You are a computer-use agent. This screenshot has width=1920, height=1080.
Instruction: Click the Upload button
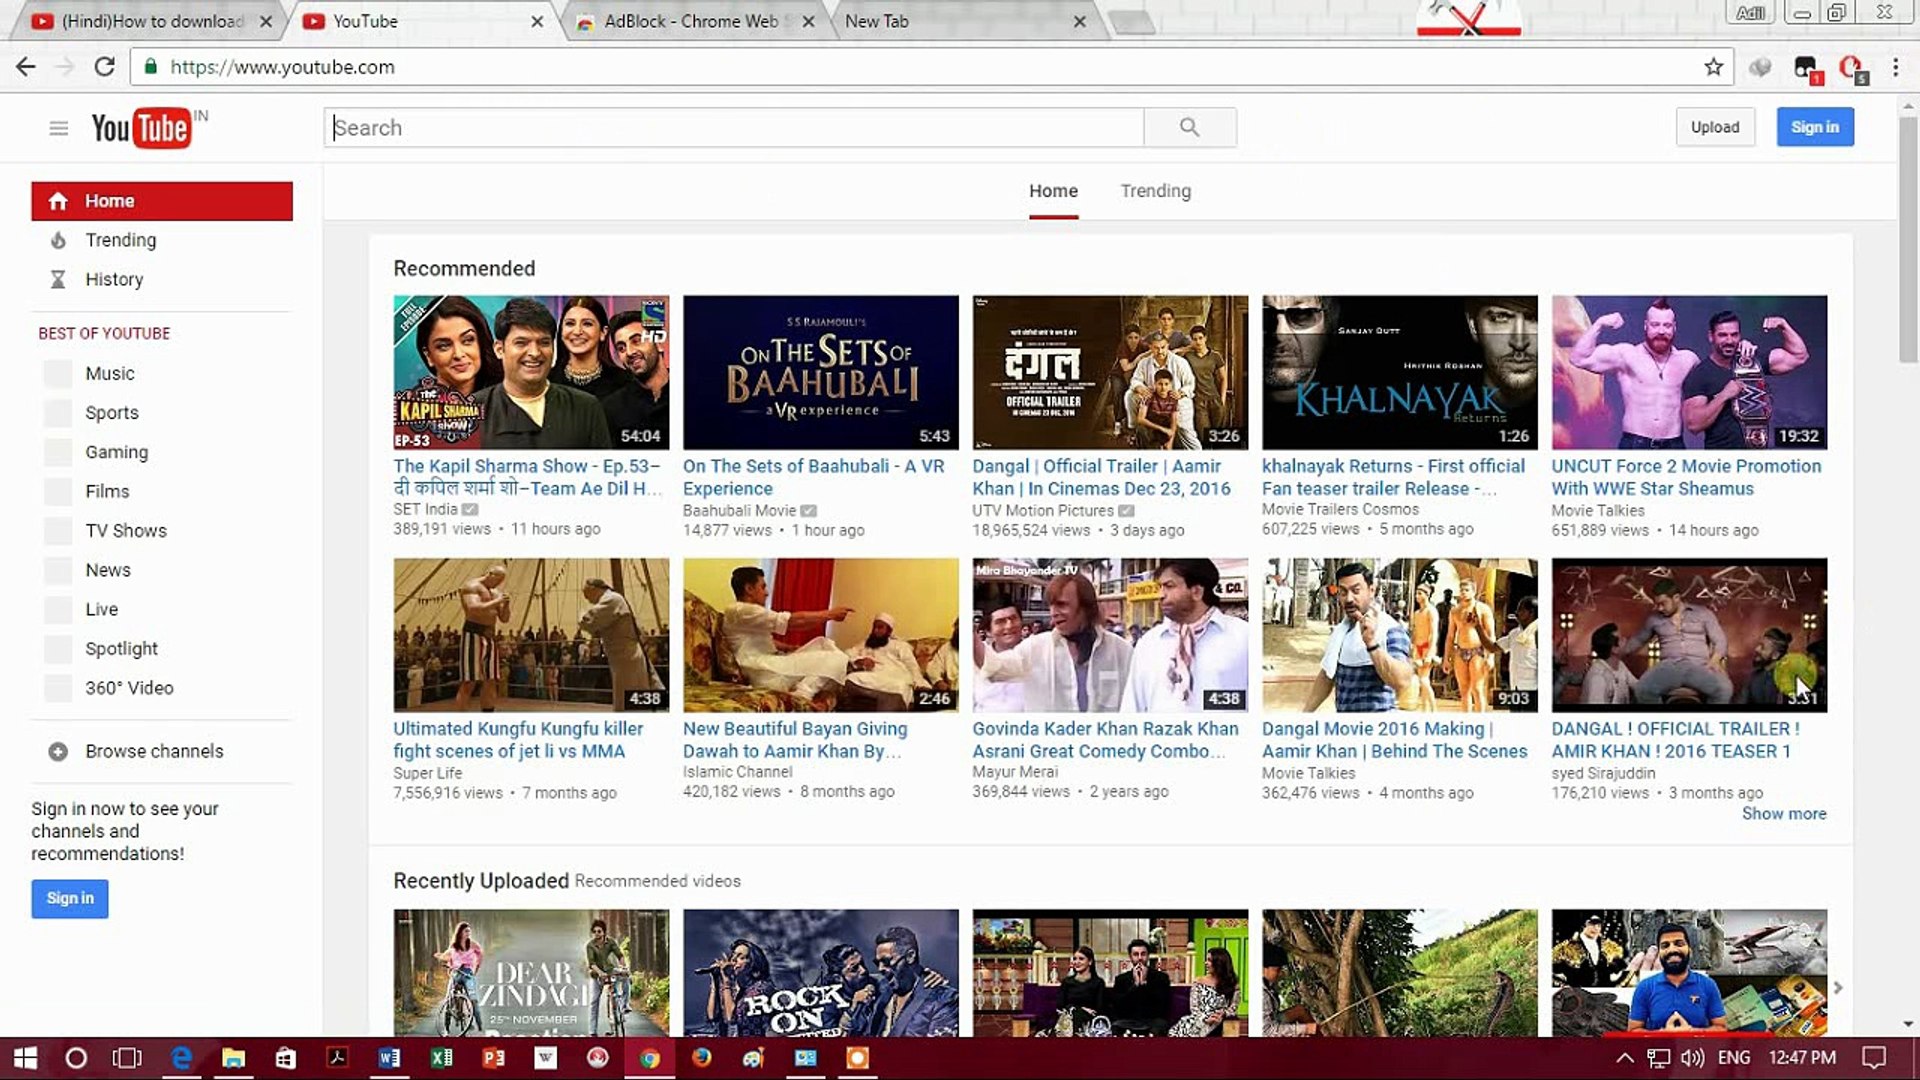[1714, 127]
